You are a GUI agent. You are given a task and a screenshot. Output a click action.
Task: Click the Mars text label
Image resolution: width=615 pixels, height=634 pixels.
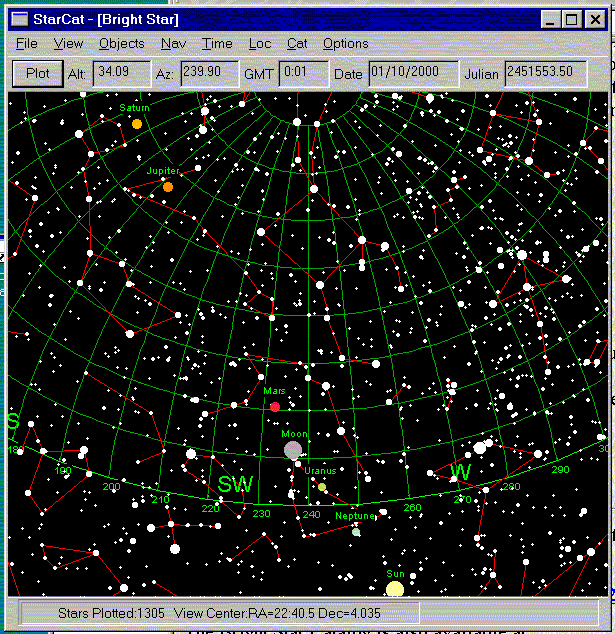pyautogui.click(x=275, y=391)
